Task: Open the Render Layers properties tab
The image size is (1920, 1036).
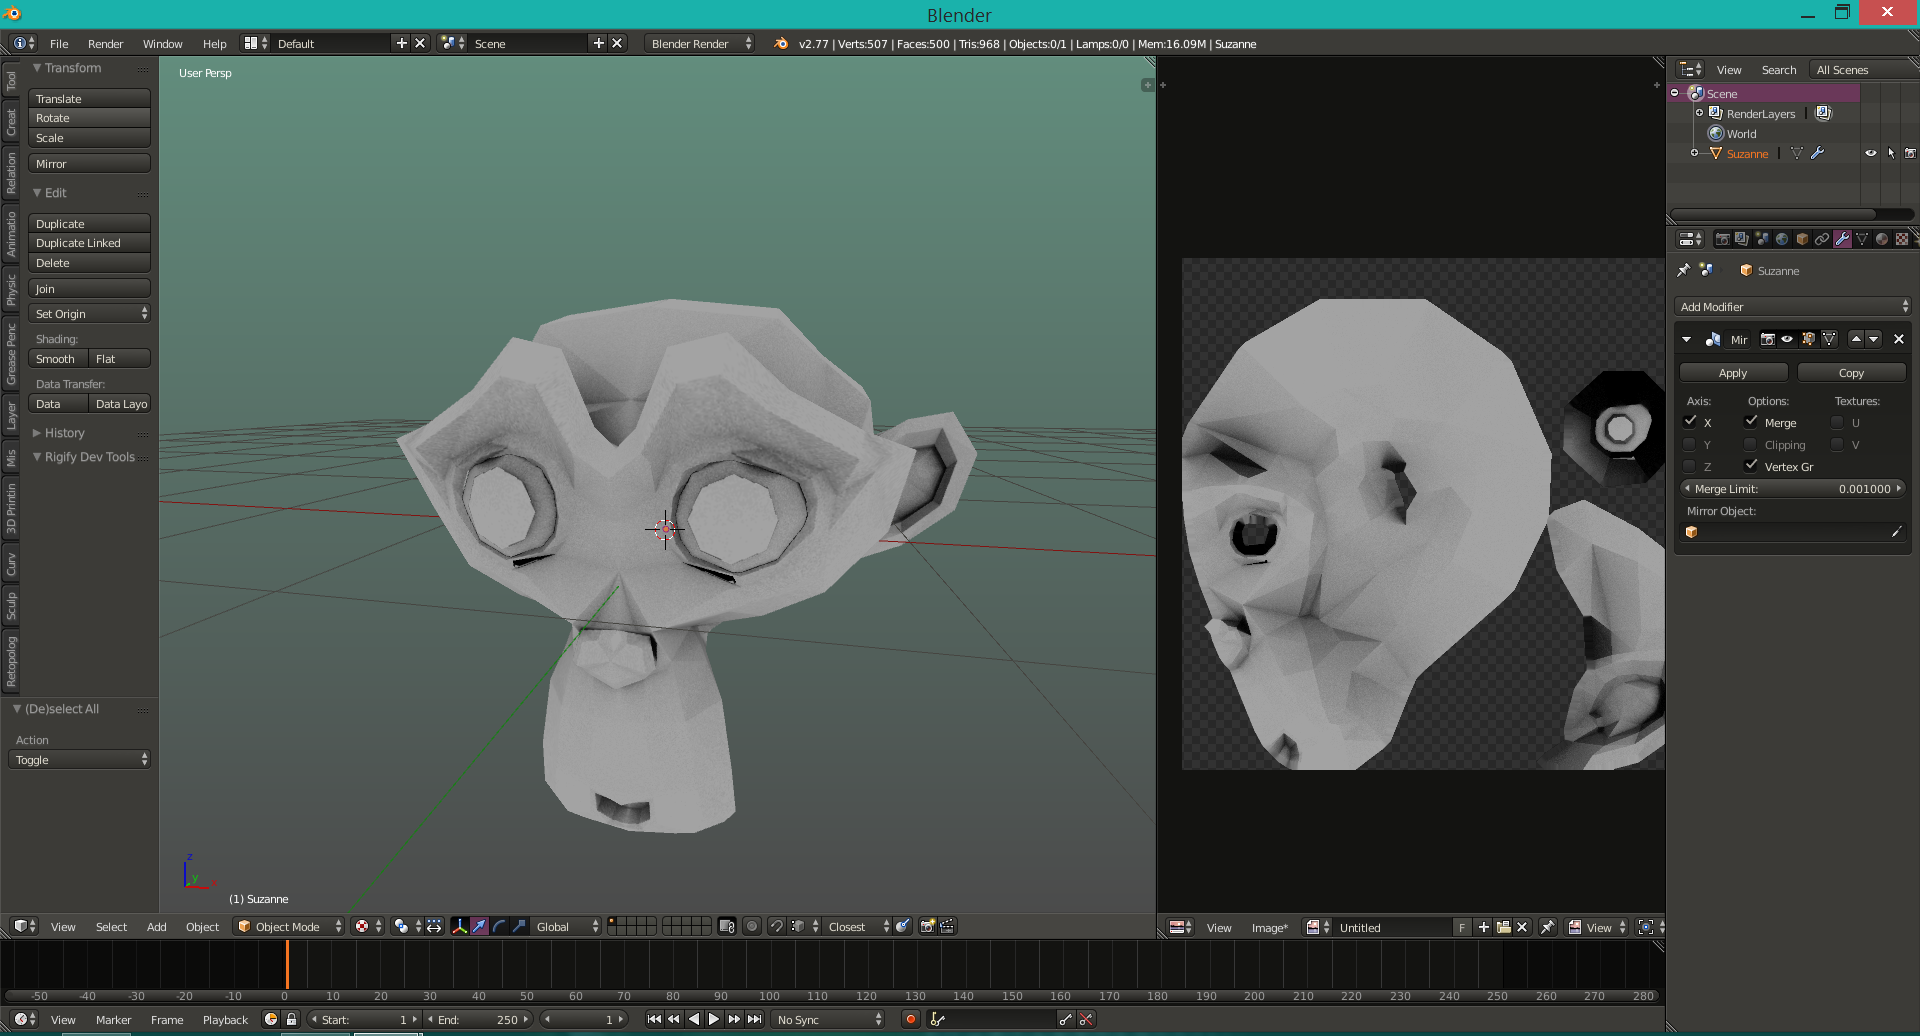Action: point(1742,239)
